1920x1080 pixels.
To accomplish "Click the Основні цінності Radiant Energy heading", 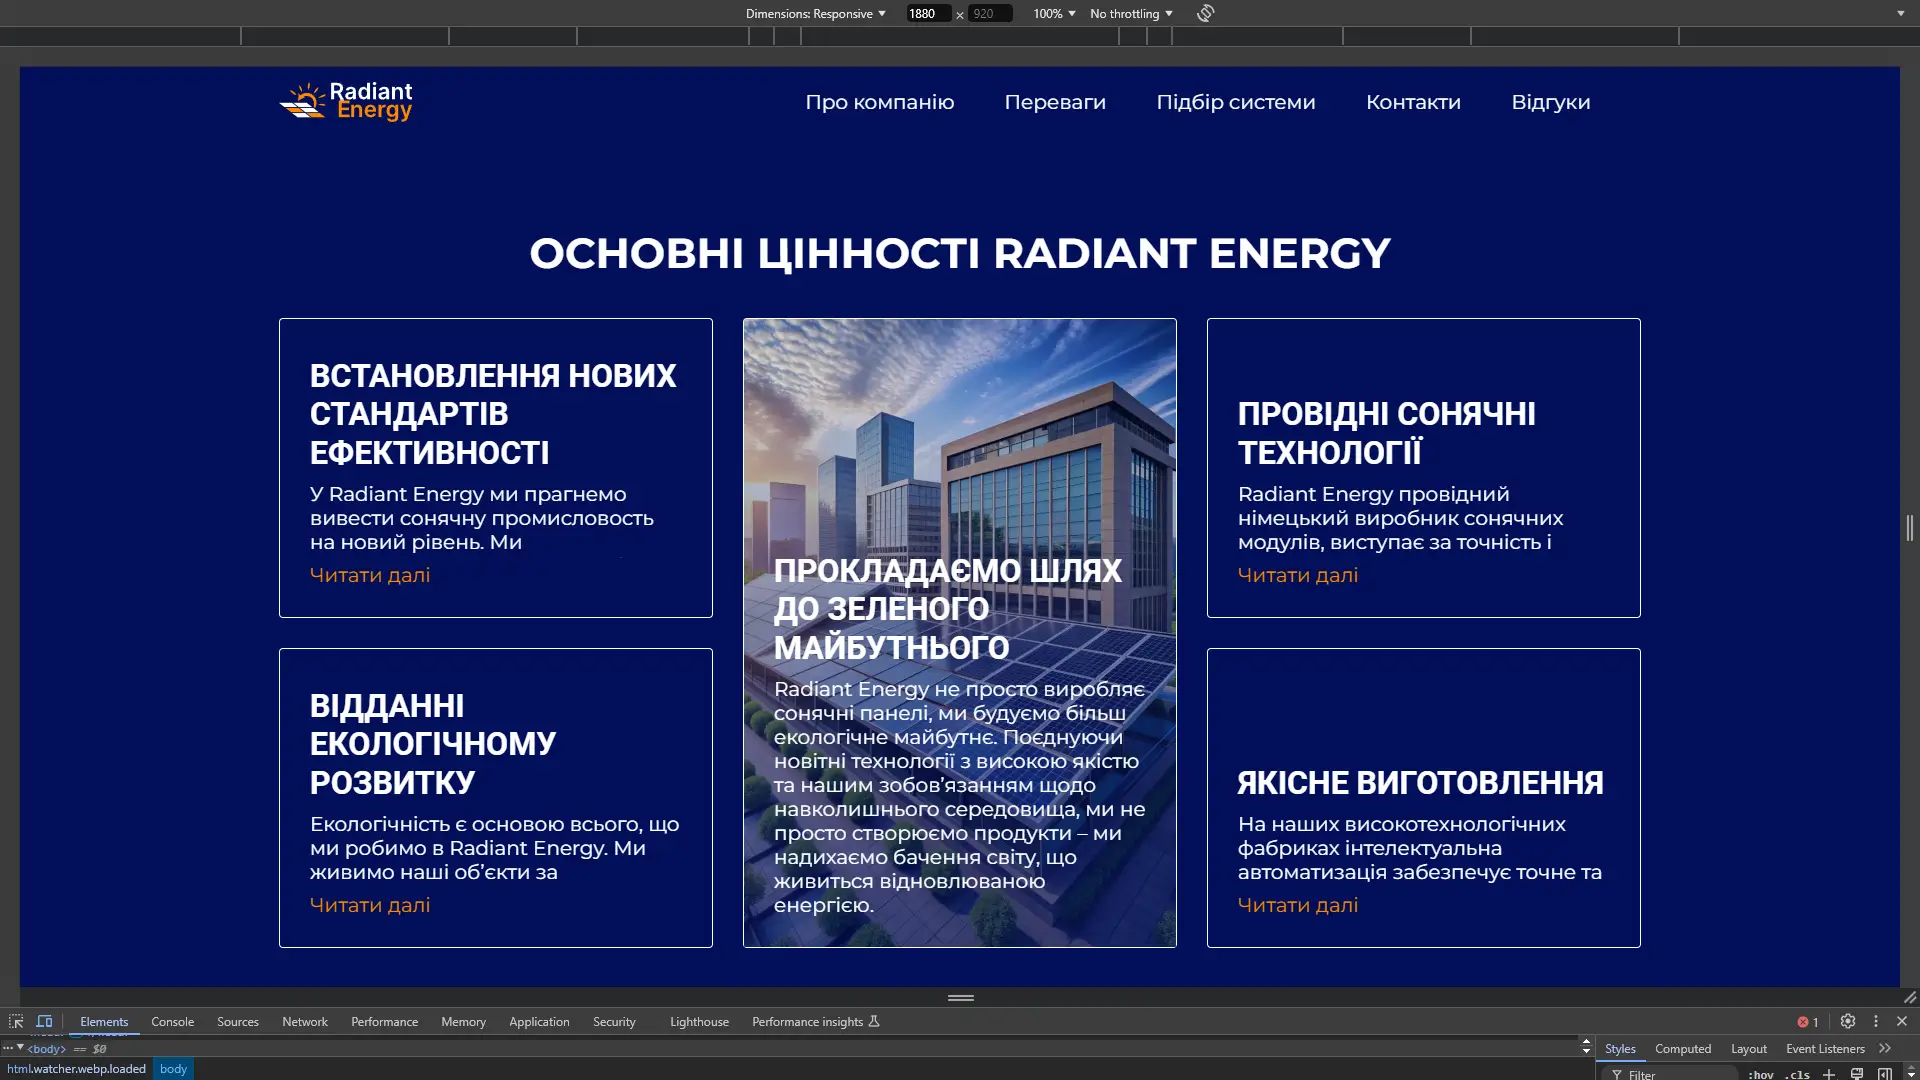I will coord(960,253).
